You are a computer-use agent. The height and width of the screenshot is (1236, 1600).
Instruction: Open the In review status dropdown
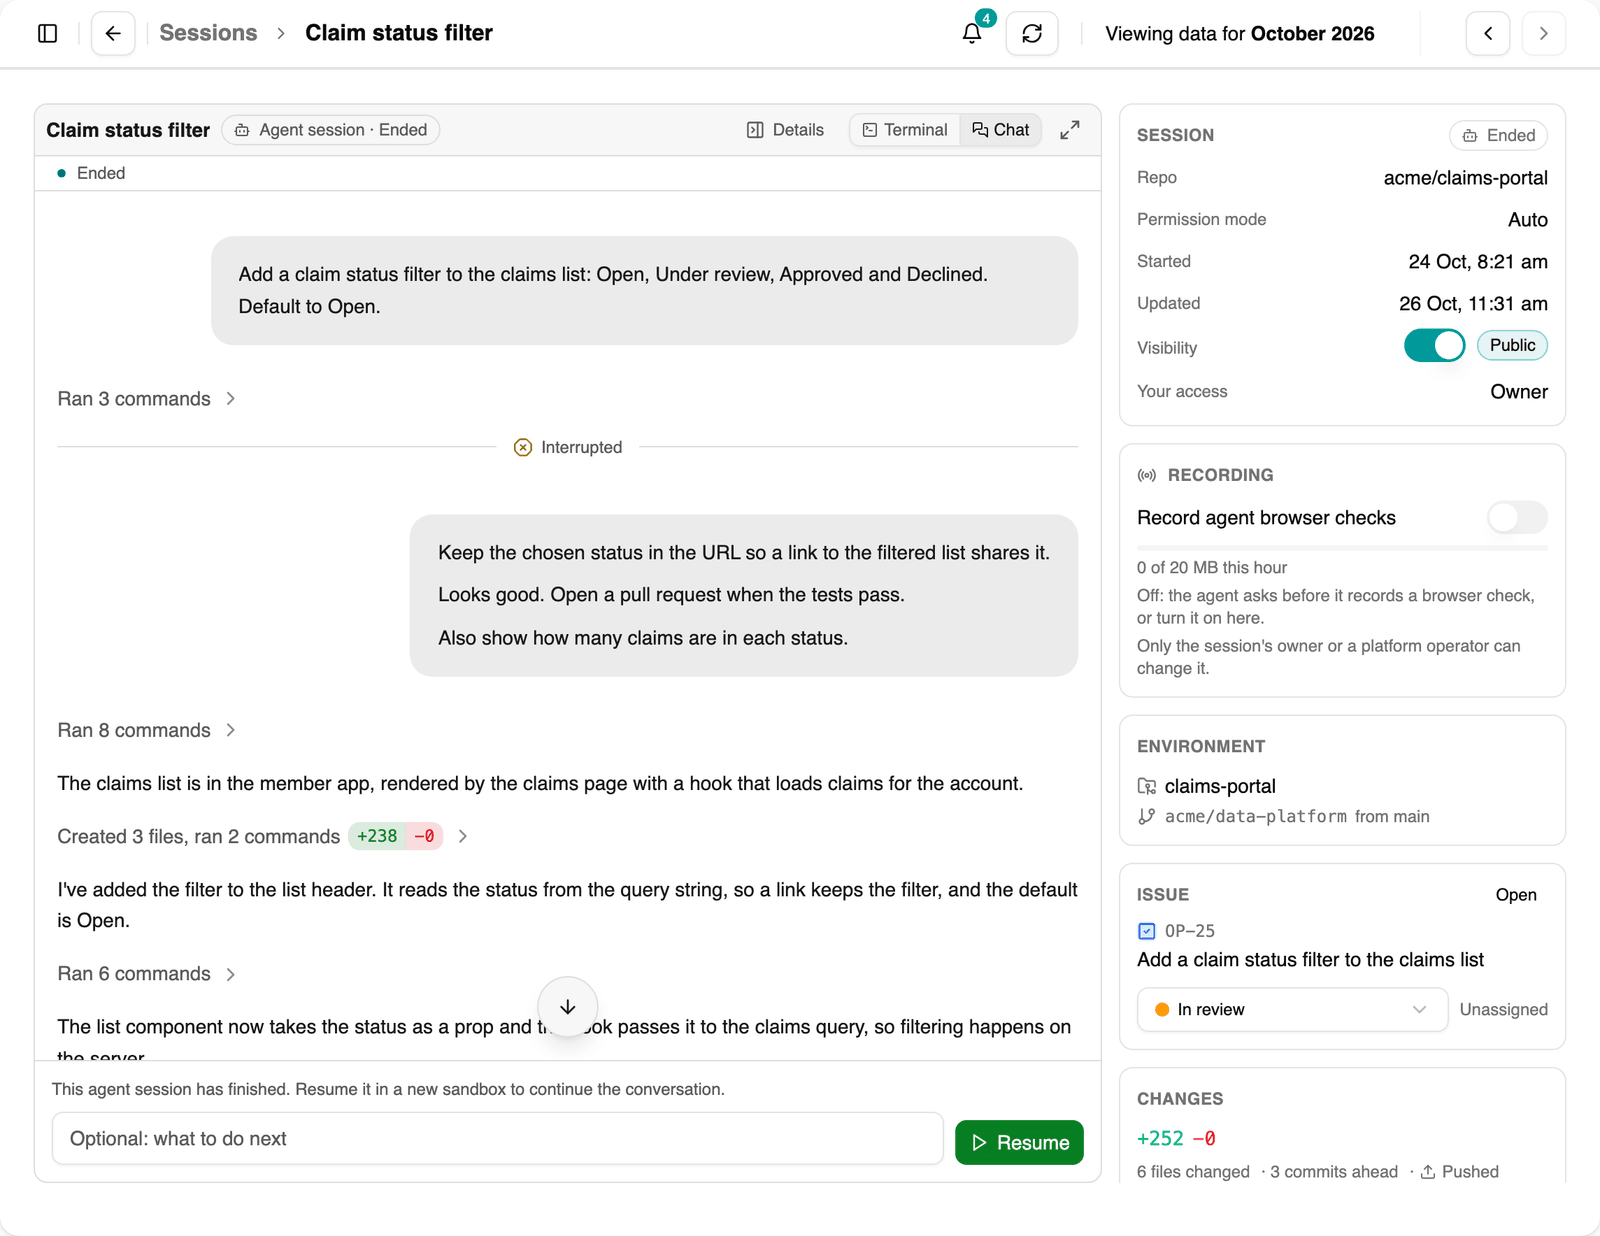click(x=1292, y=1010)
